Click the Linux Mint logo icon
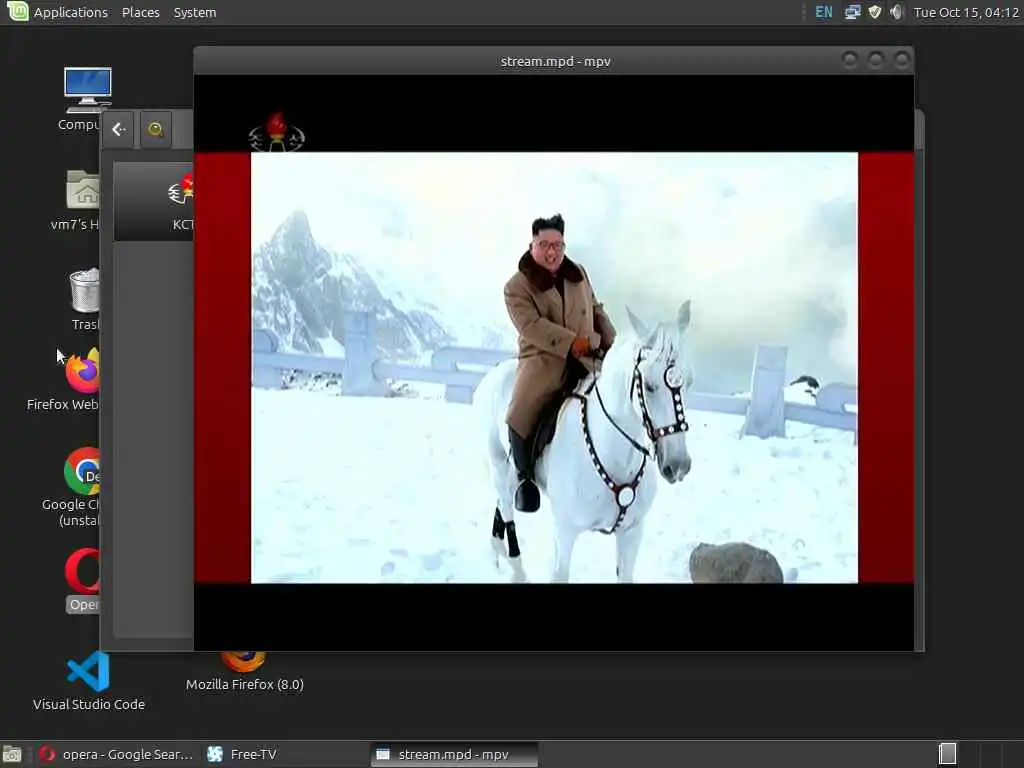The height and width of the screenshot is (768, 1024). [18, 11]
